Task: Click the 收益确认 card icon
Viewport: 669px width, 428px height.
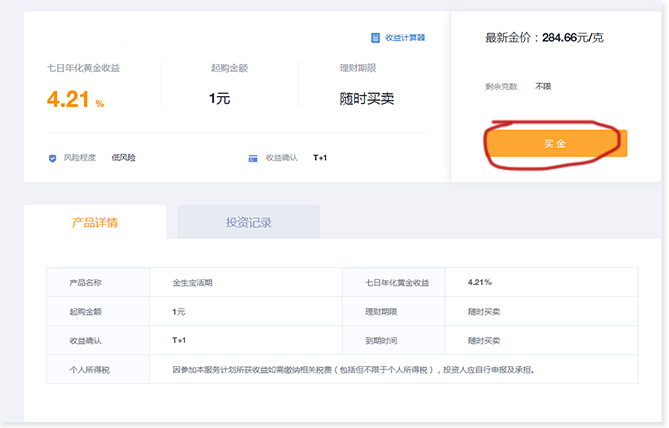Action: 253,158
